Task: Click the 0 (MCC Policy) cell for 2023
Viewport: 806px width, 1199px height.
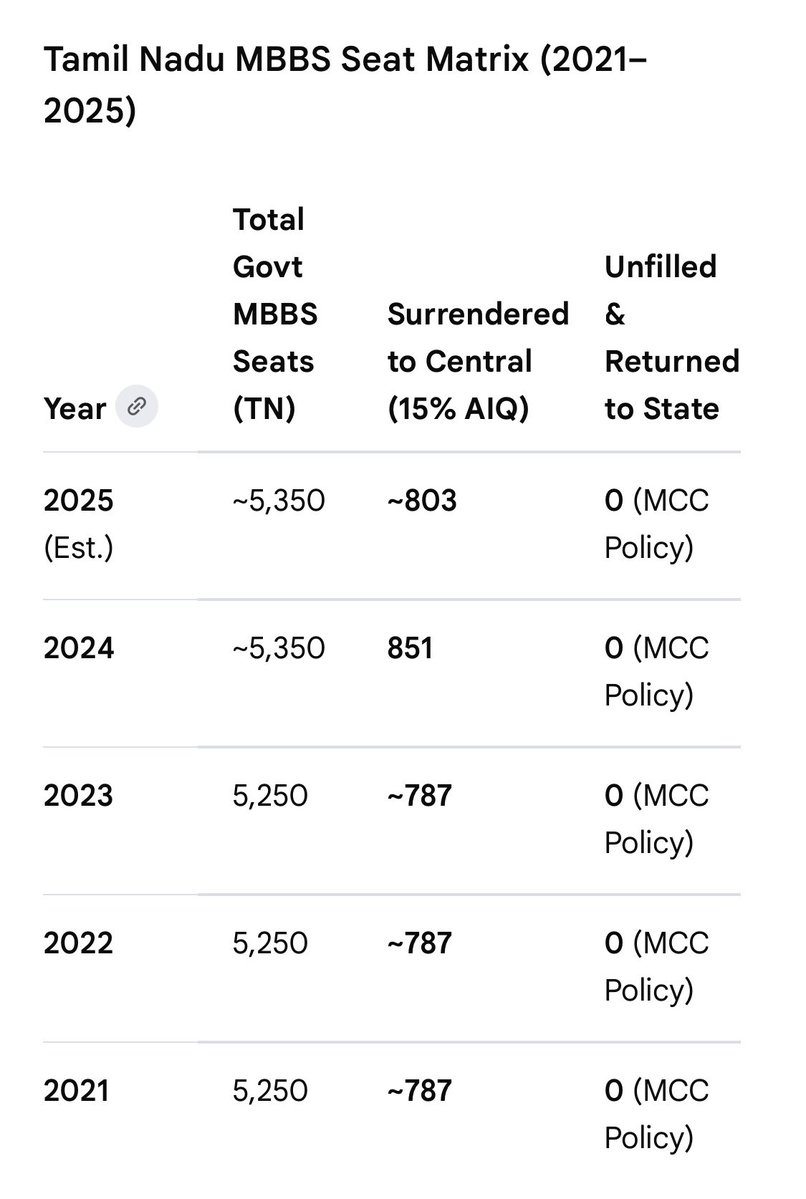Action: point(657,819)
